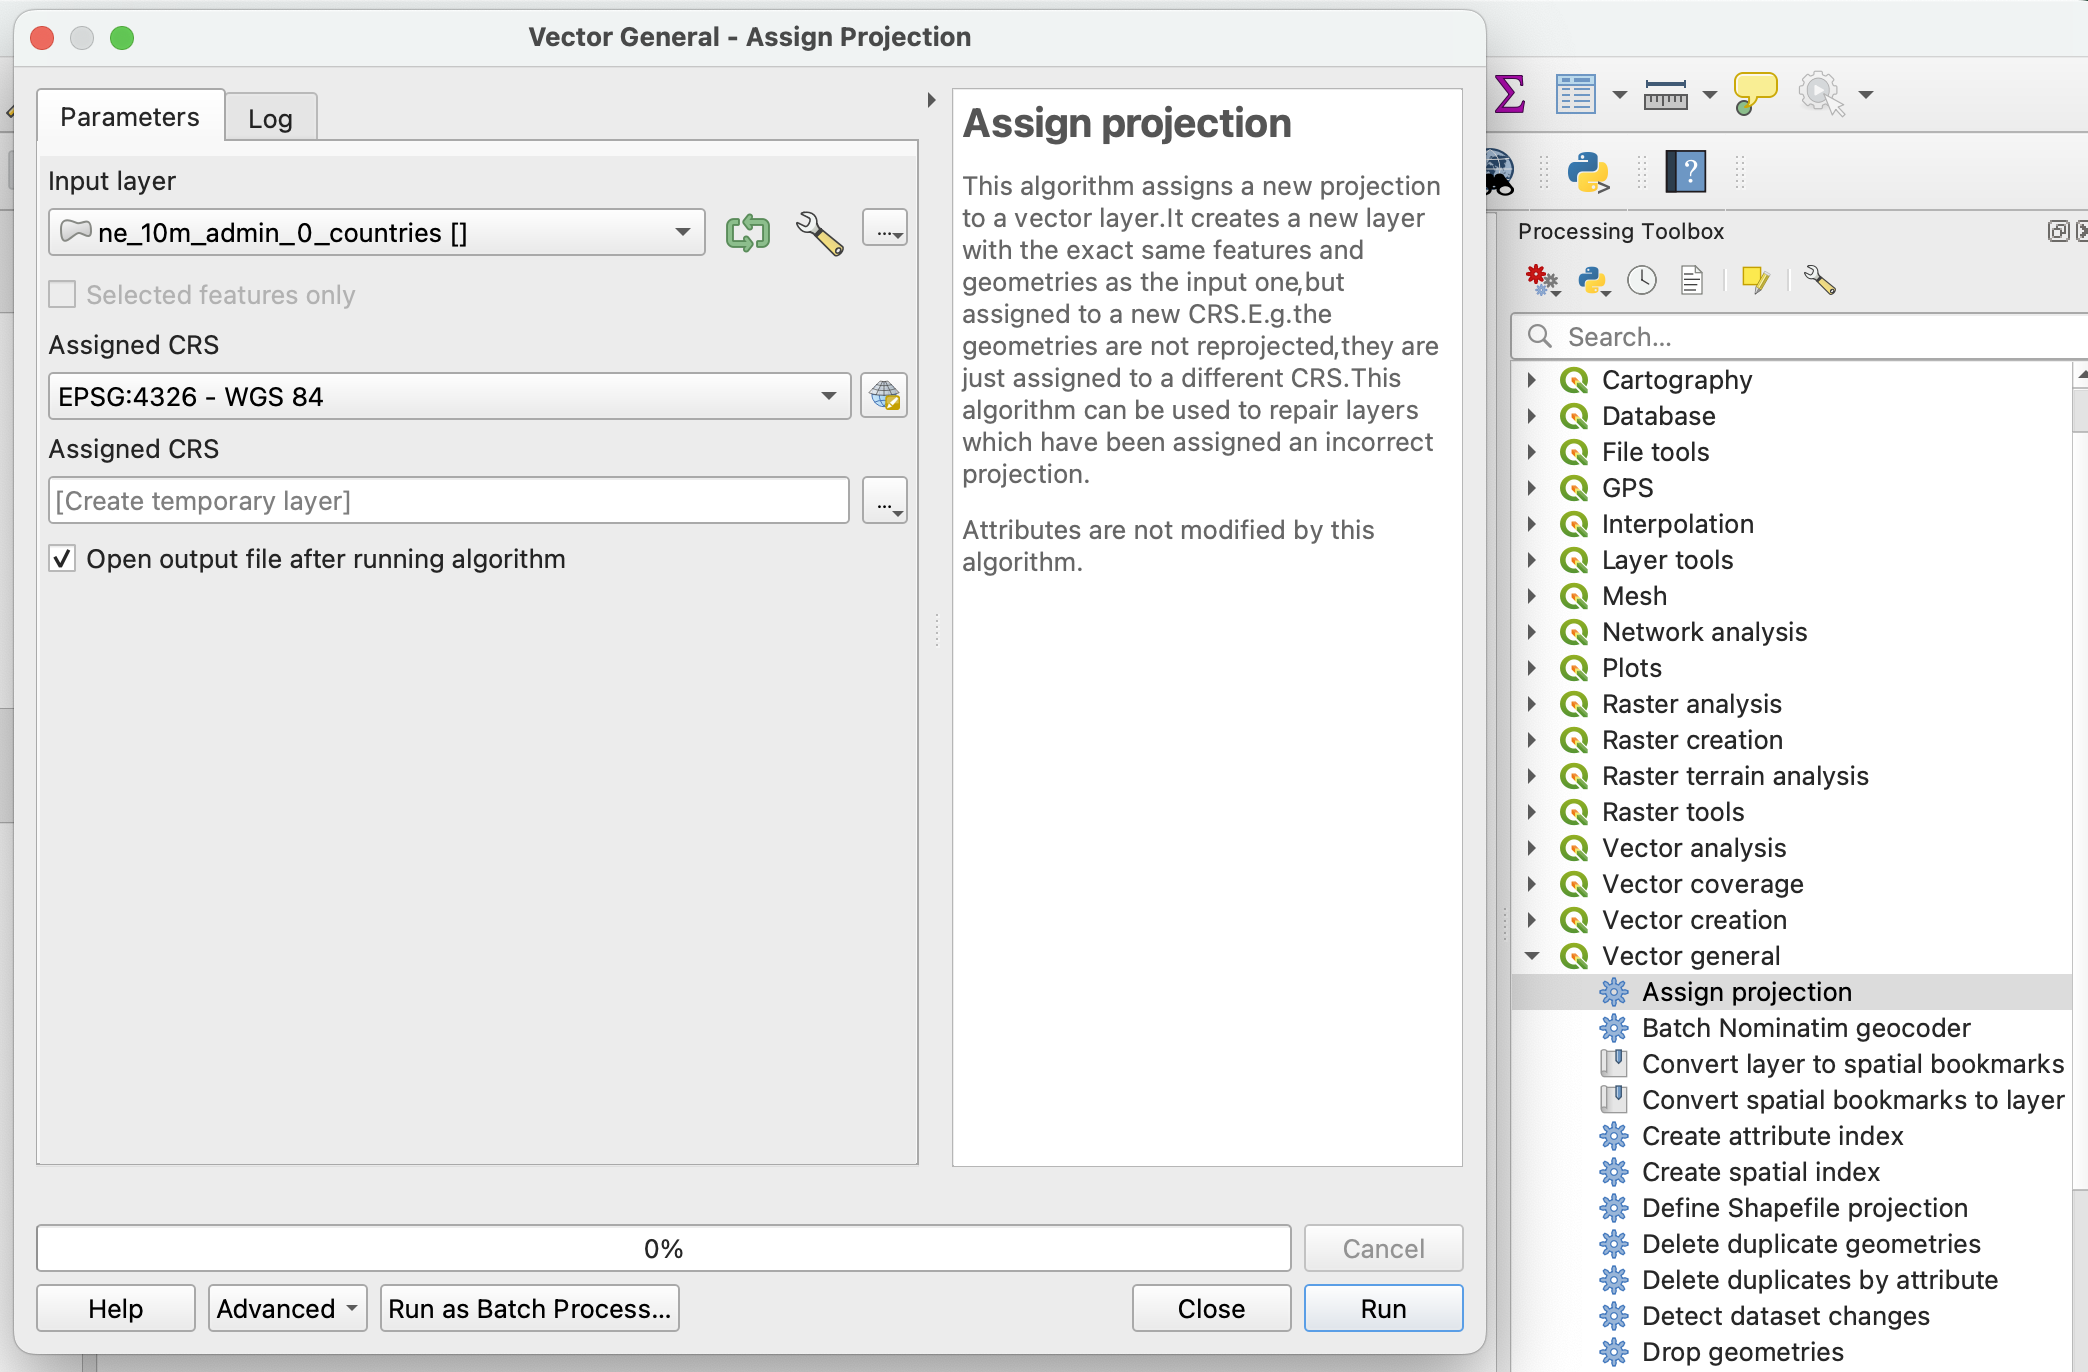Collapse the Vector general group
This screenshot has width=2088, height=1372.
tap(1532, 956)
